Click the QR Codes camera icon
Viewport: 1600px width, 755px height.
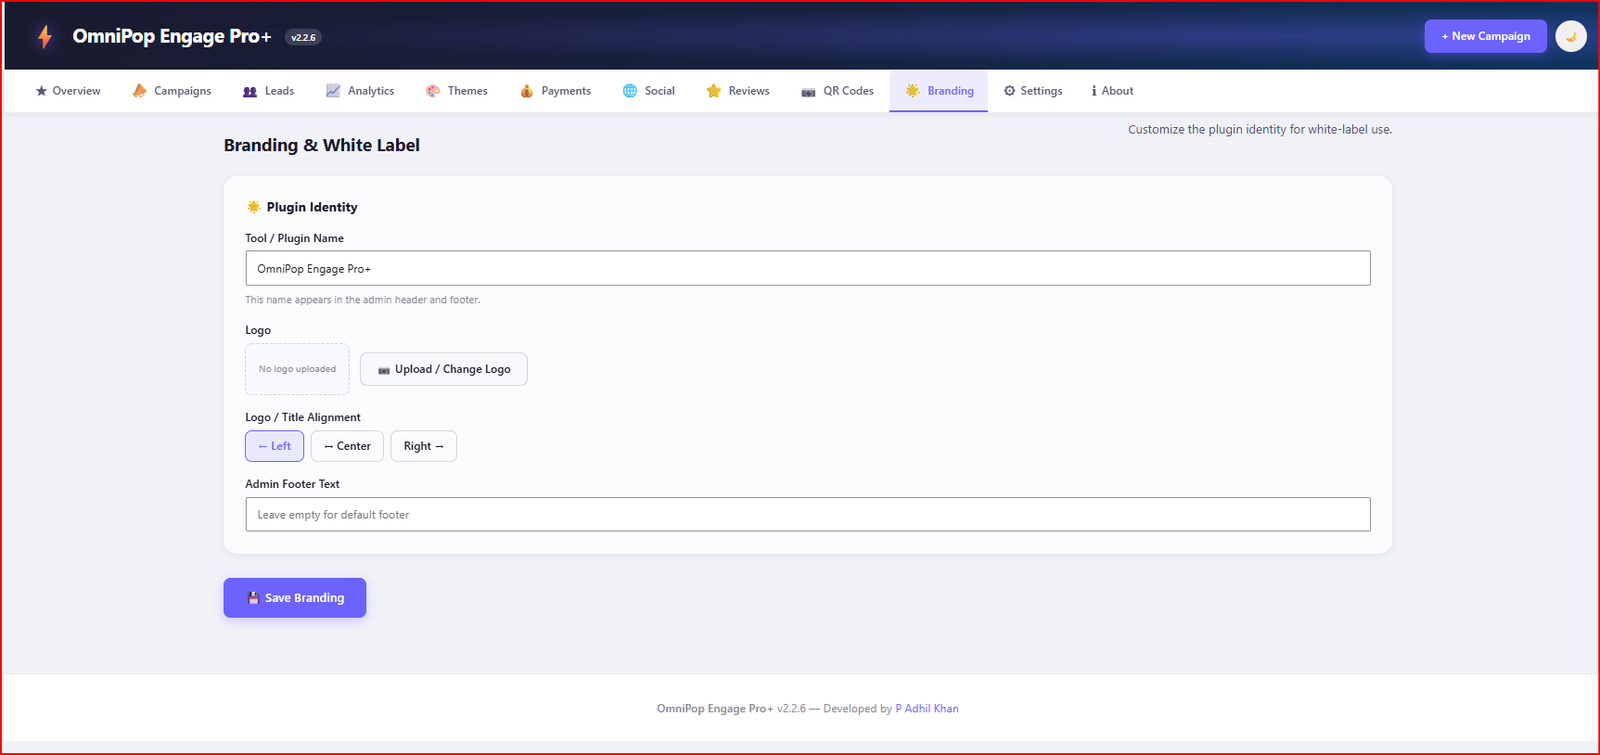coord(808,92)
